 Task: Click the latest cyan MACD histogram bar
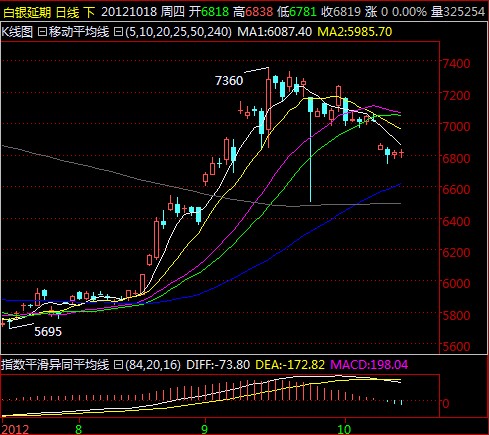pos(402,402)
